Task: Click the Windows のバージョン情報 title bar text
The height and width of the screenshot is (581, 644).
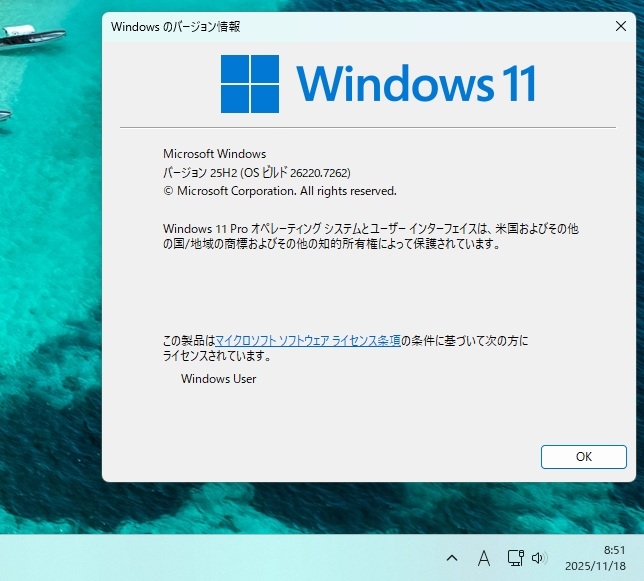Action: (175, 27)
